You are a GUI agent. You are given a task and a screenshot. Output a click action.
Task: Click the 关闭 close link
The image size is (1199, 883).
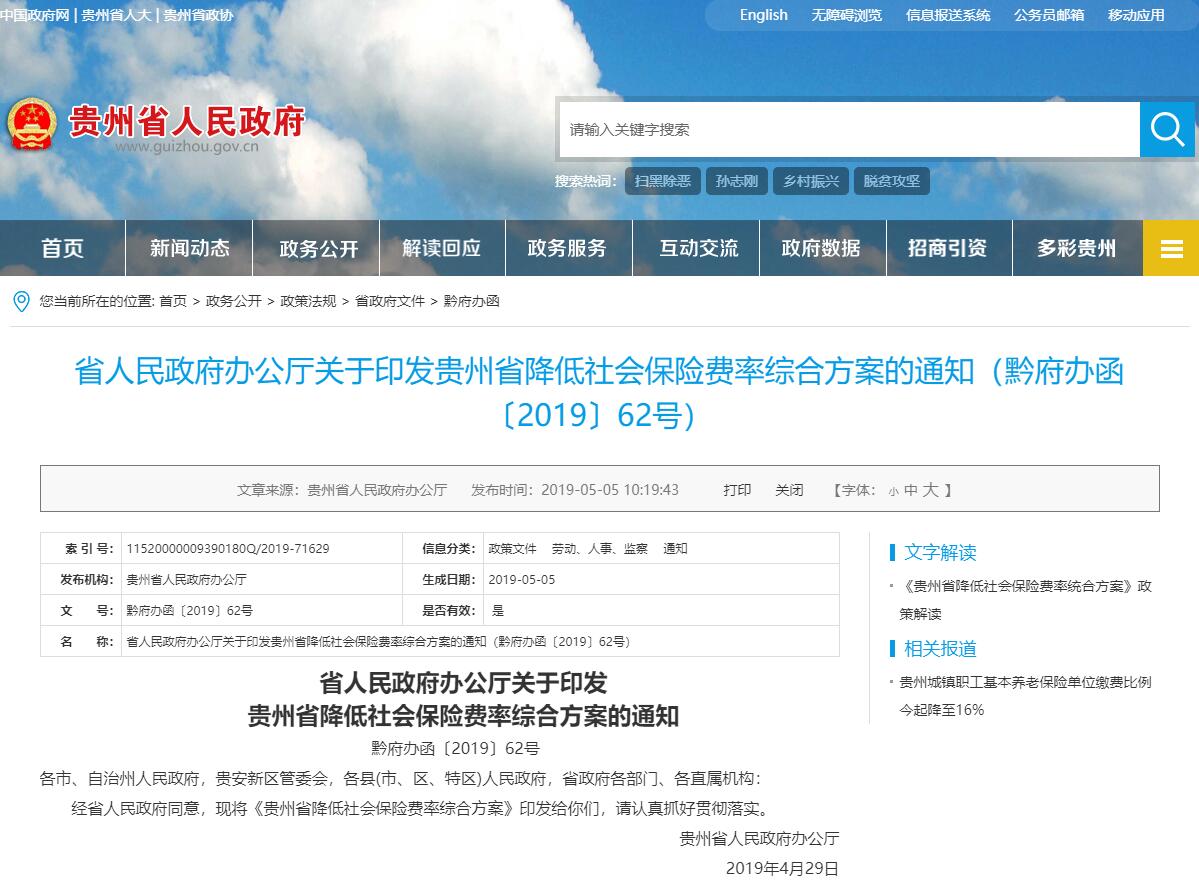pyautogui.click(x=789, y=490)
